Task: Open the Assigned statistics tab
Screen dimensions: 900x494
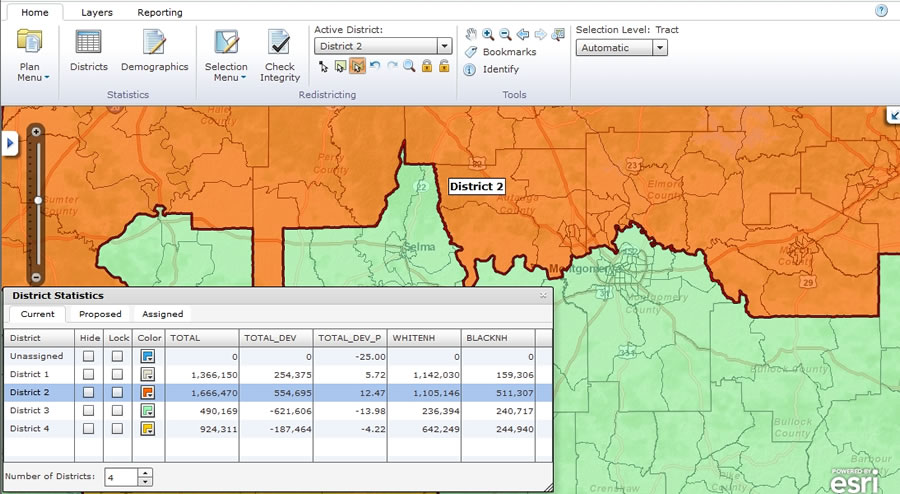Action: [162, 314]
